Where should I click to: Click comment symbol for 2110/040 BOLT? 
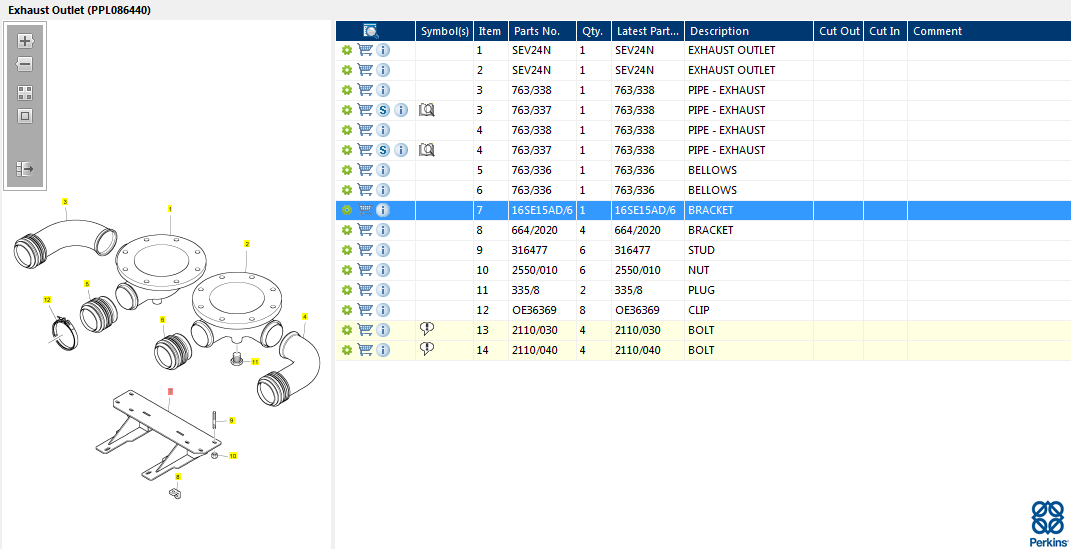click(x=427, y=349)
